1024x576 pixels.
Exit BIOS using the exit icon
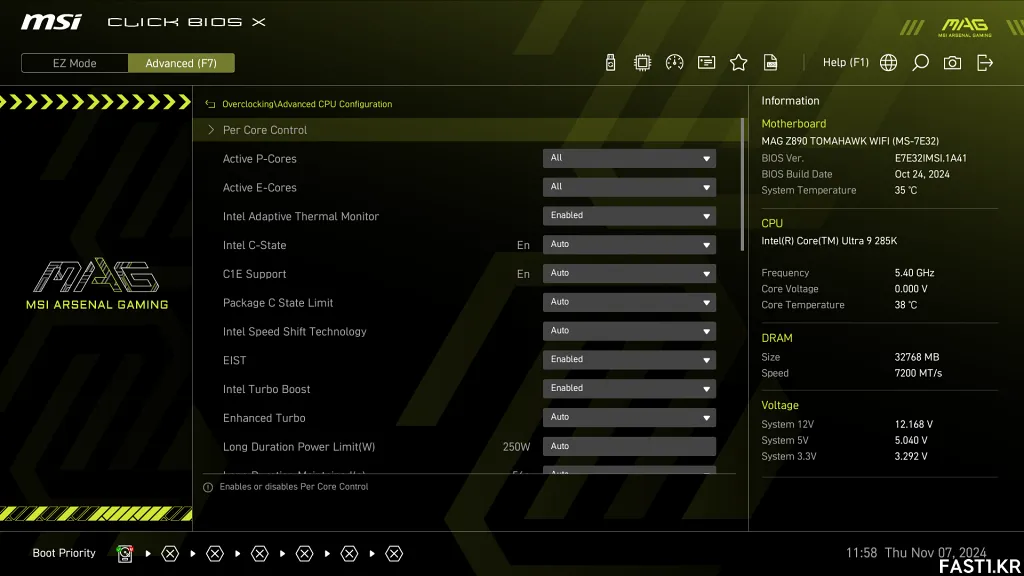pyautogui.click(x=985, y=63)
